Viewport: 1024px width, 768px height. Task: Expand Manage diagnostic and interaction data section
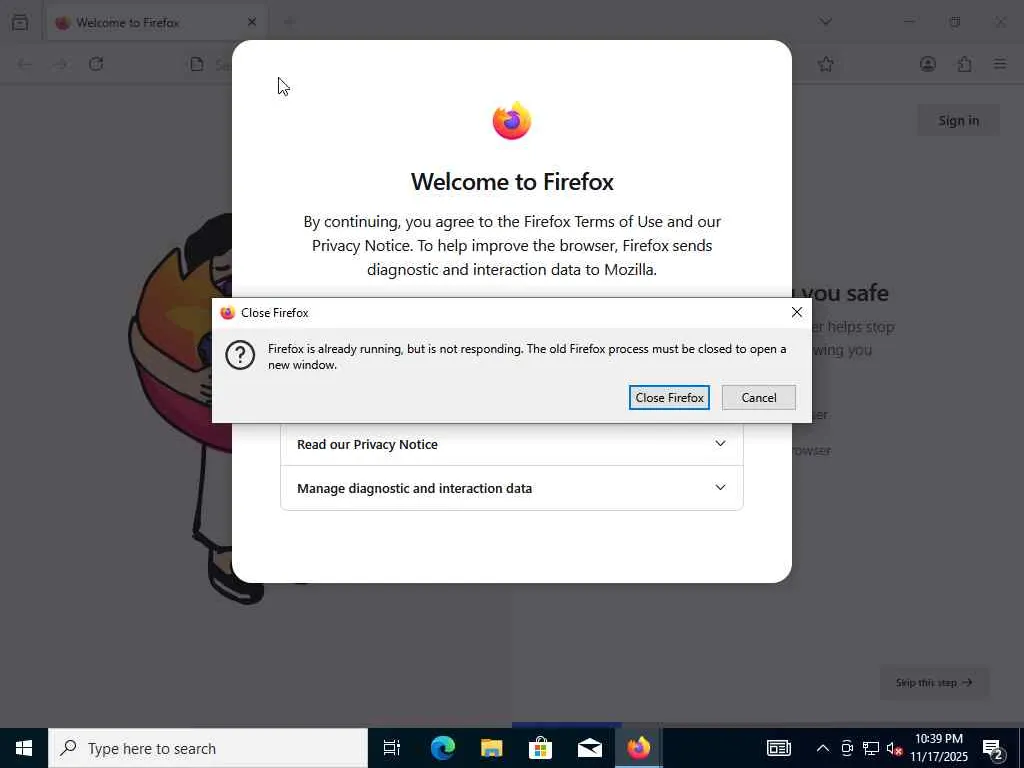pyautogui.click(x=511, y=488)
